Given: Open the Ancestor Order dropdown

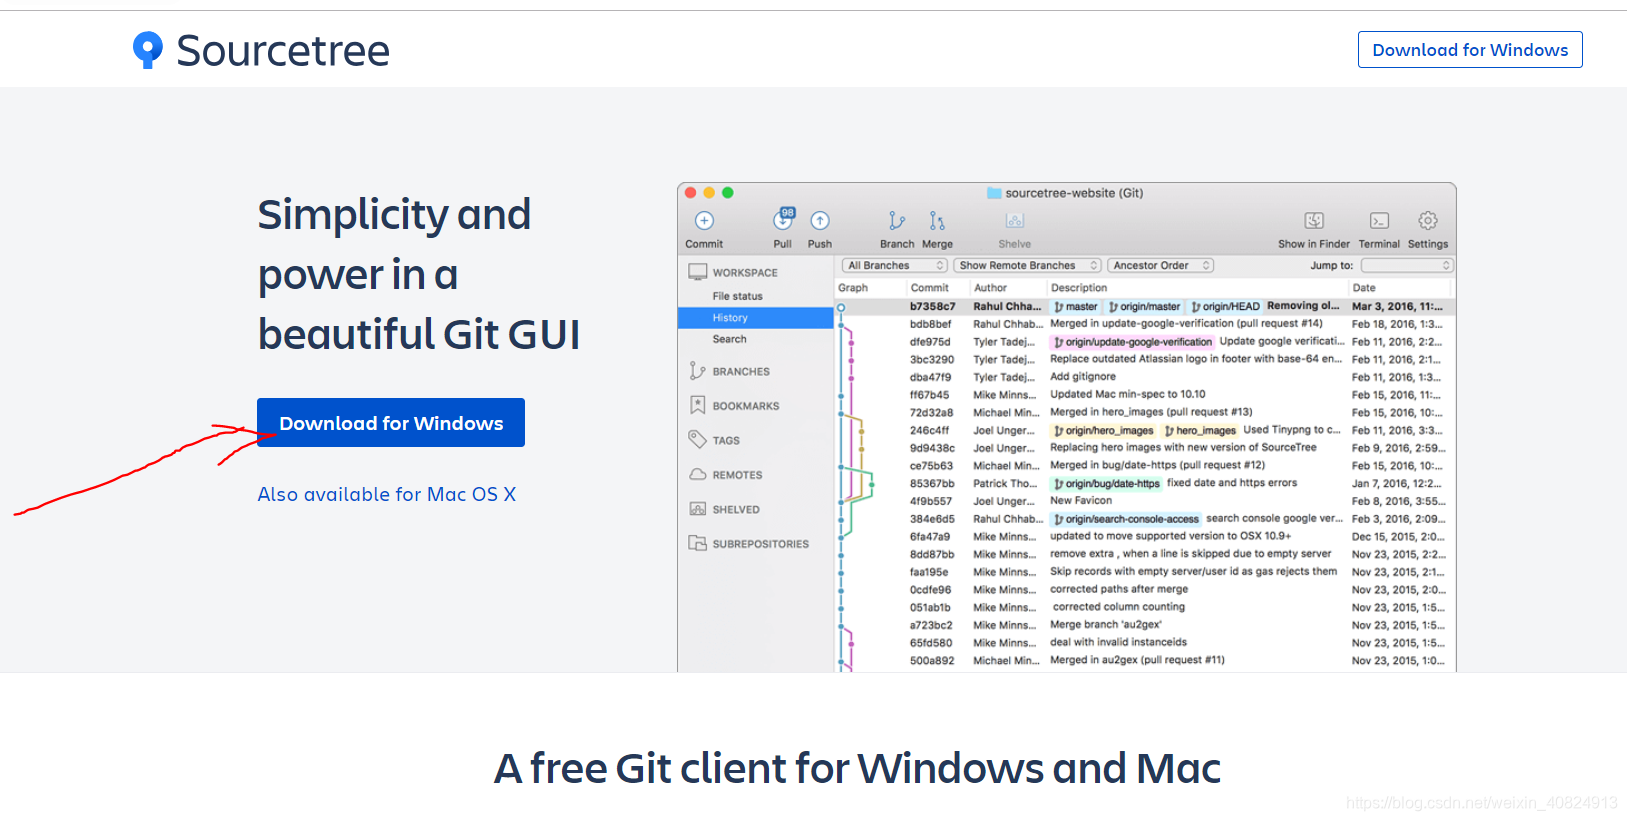Looking at the screenshot, I should coord(1161,265).
